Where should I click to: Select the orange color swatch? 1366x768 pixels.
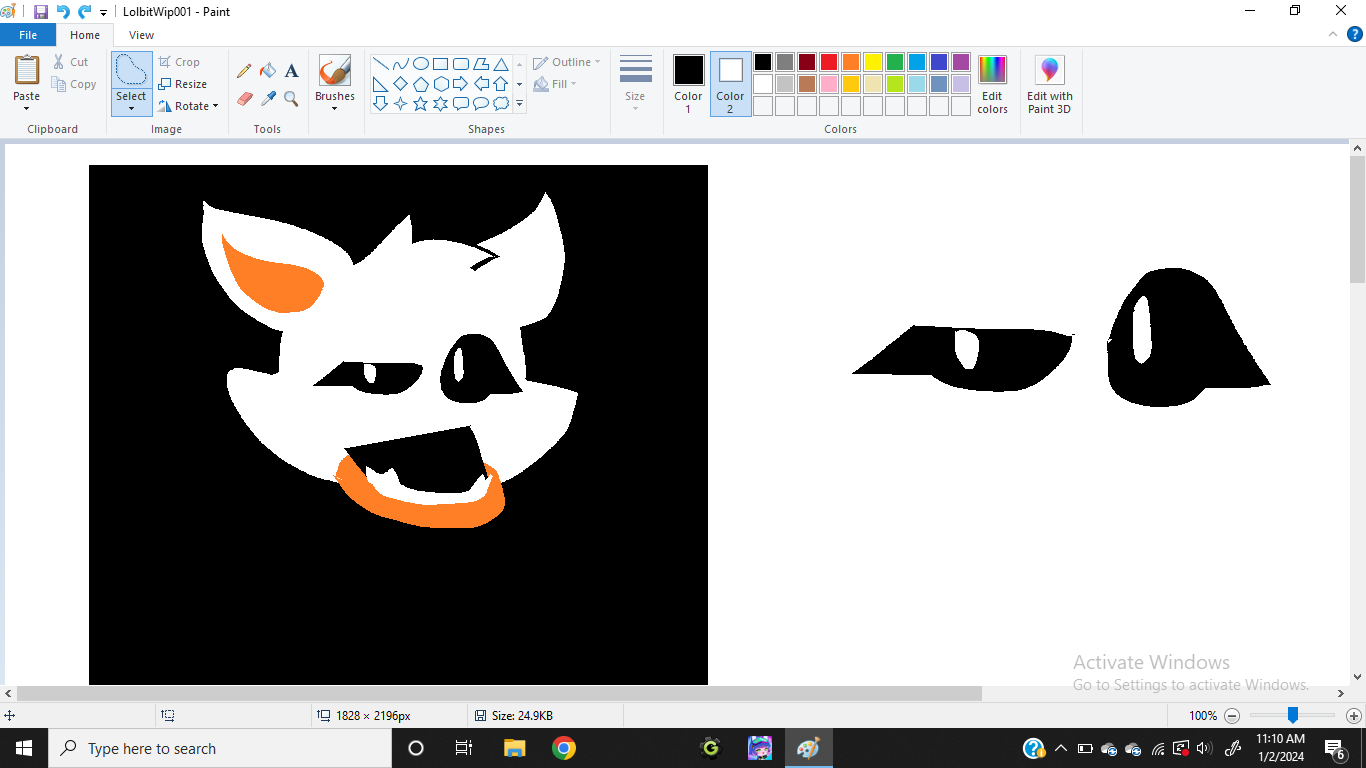point(850,61)
